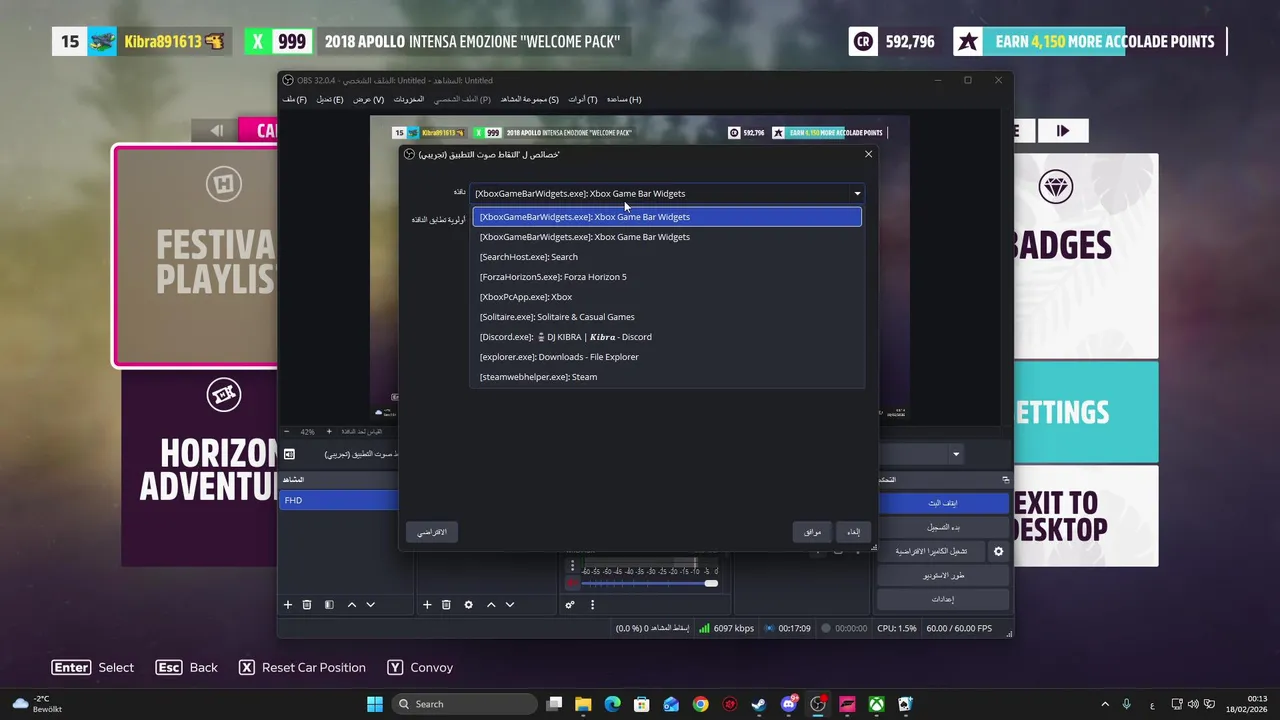The image size is (1280, 720).
Task: Click the CPU: 1.5% status bar entry
Action: pos(896,628)
